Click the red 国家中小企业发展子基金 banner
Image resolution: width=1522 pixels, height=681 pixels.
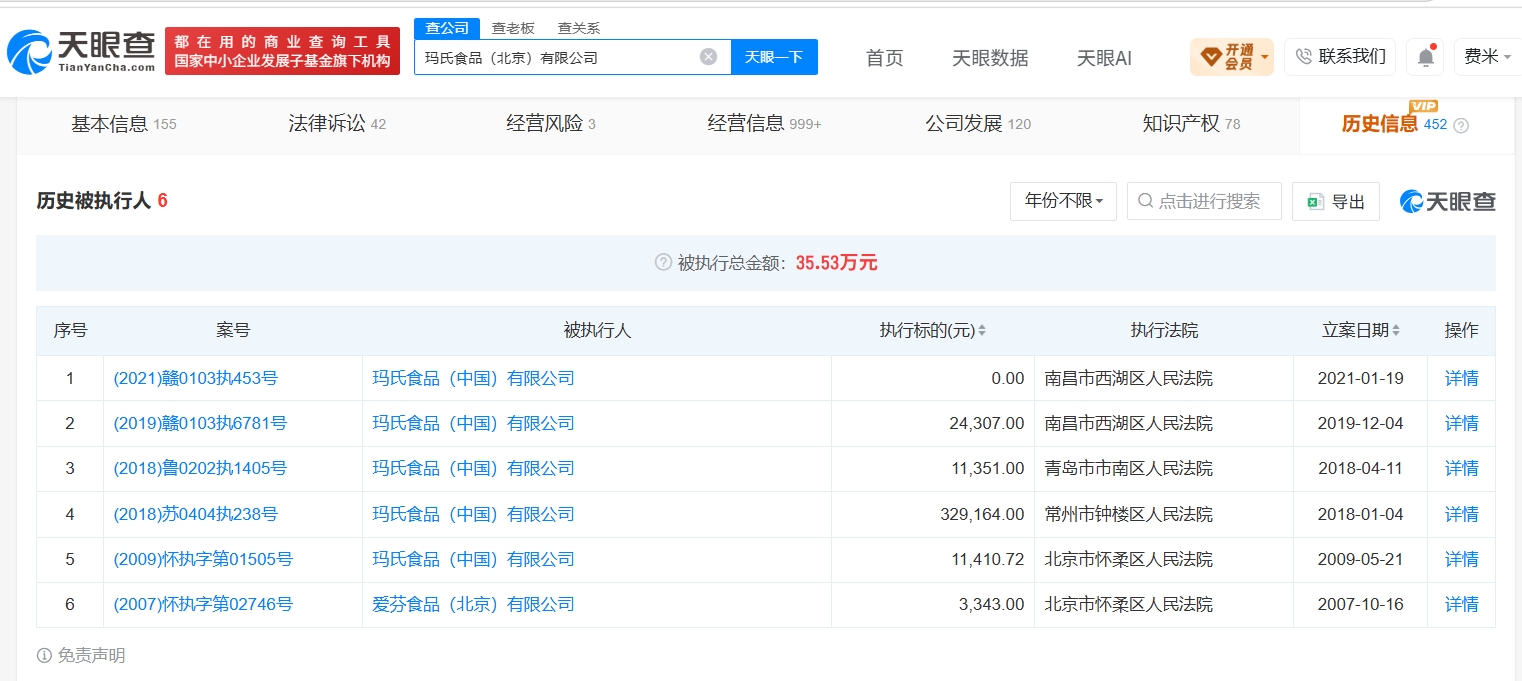tap(282, 51)
